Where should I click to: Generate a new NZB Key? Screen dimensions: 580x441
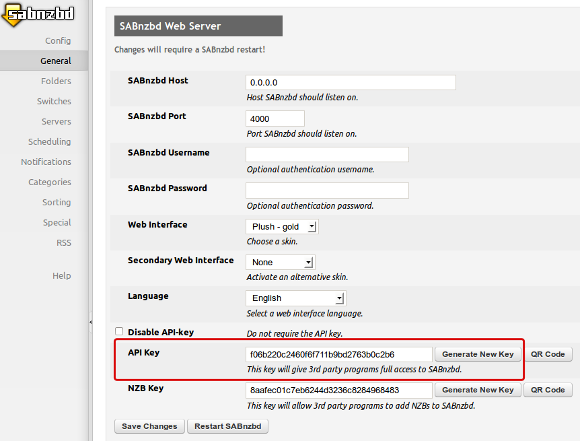pos(478,390)
